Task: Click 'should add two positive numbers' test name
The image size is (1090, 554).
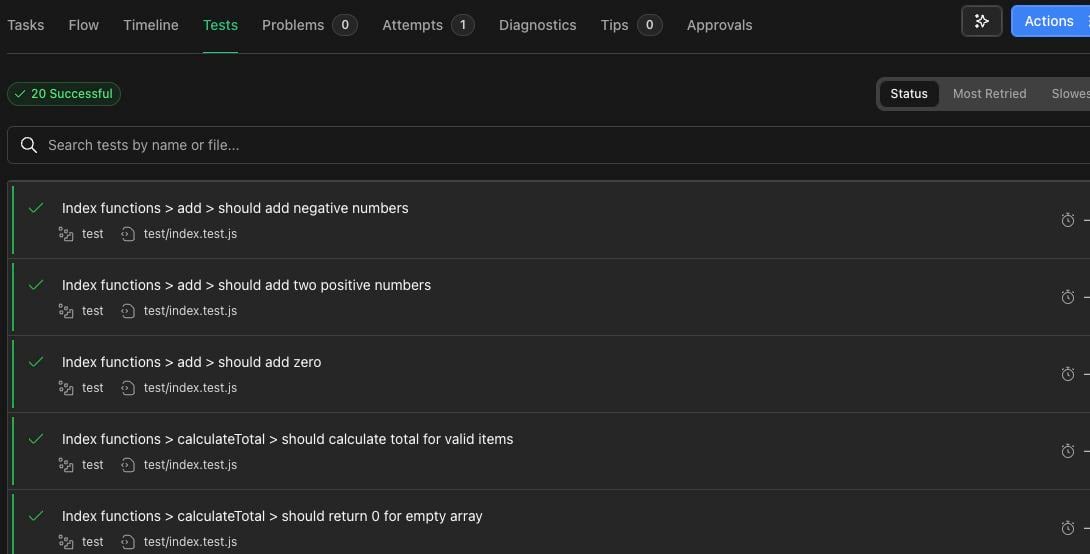Action: [x=246, y=285]
